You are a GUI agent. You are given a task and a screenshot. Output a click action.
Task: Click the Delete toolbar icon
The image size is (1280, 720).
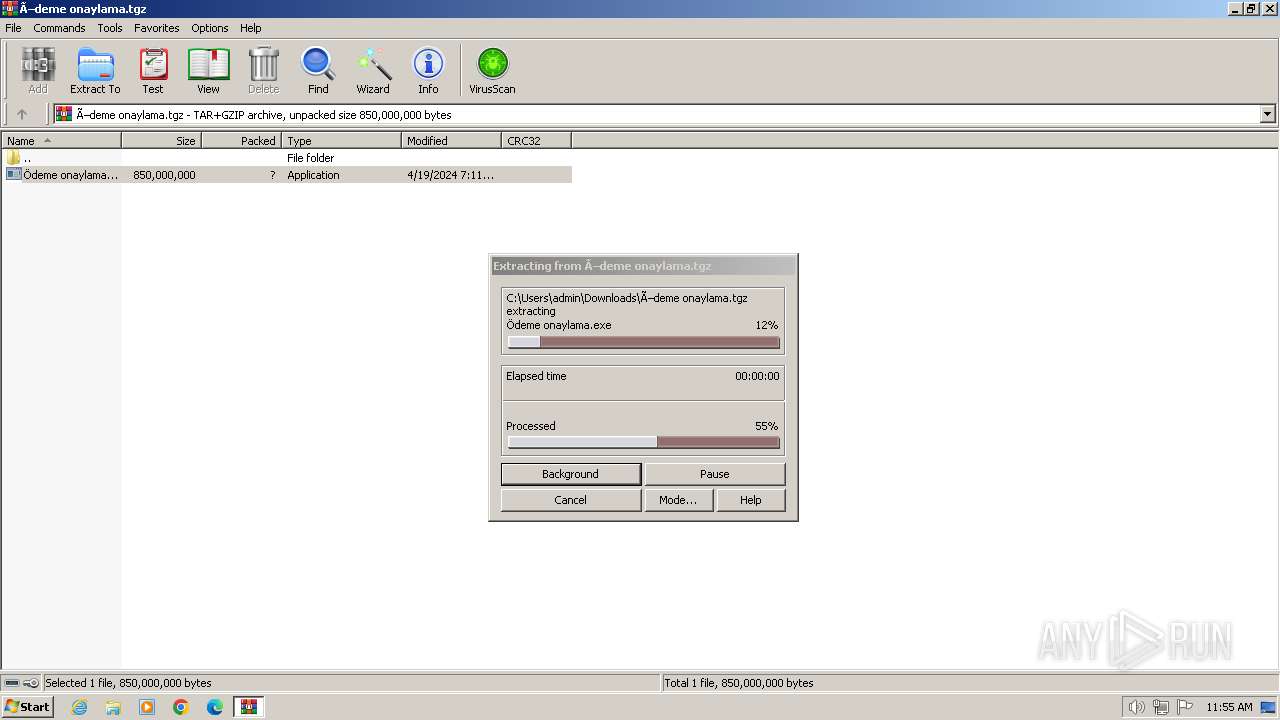pyautogui.click(x=263, y=71)
